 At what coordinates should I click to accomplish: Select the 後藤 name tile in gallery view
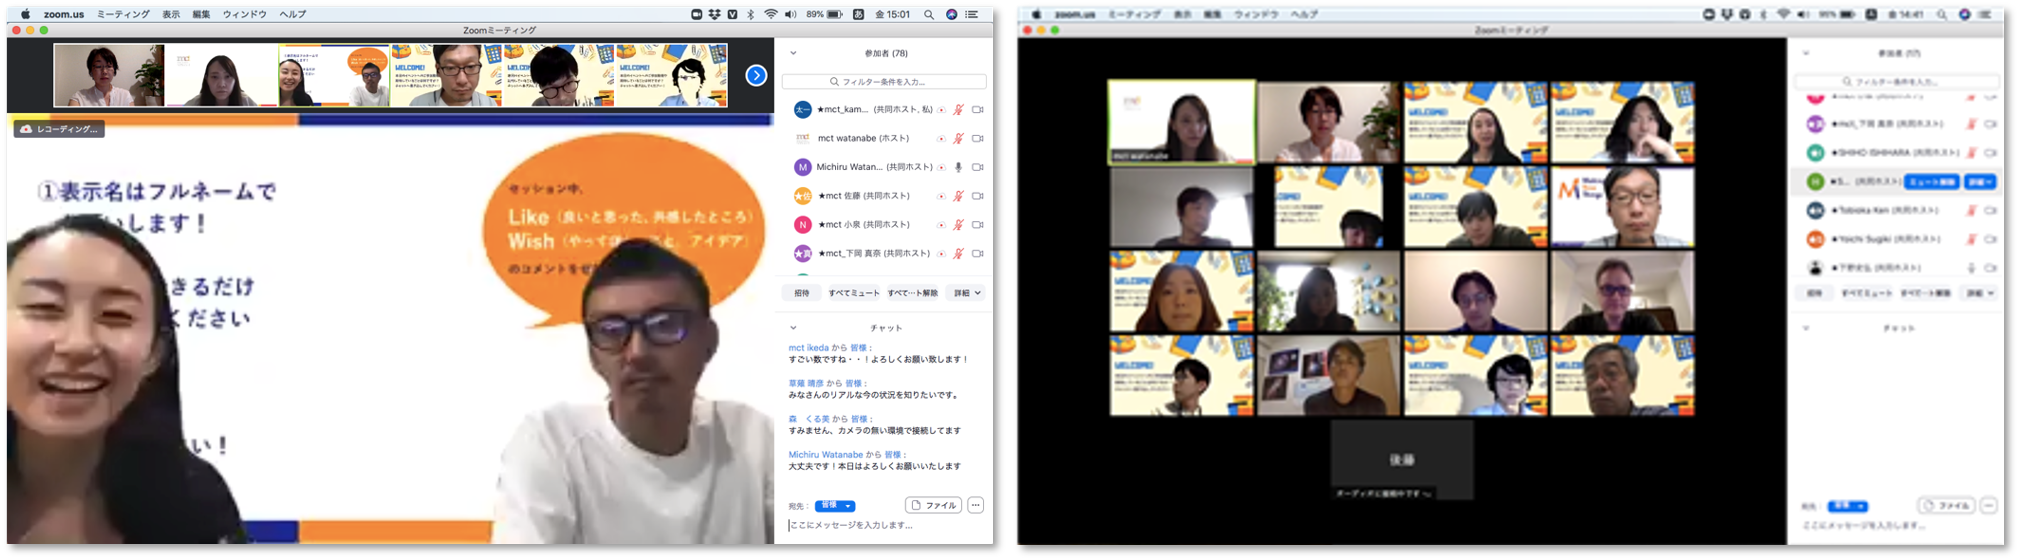(x=1401, y=460)
